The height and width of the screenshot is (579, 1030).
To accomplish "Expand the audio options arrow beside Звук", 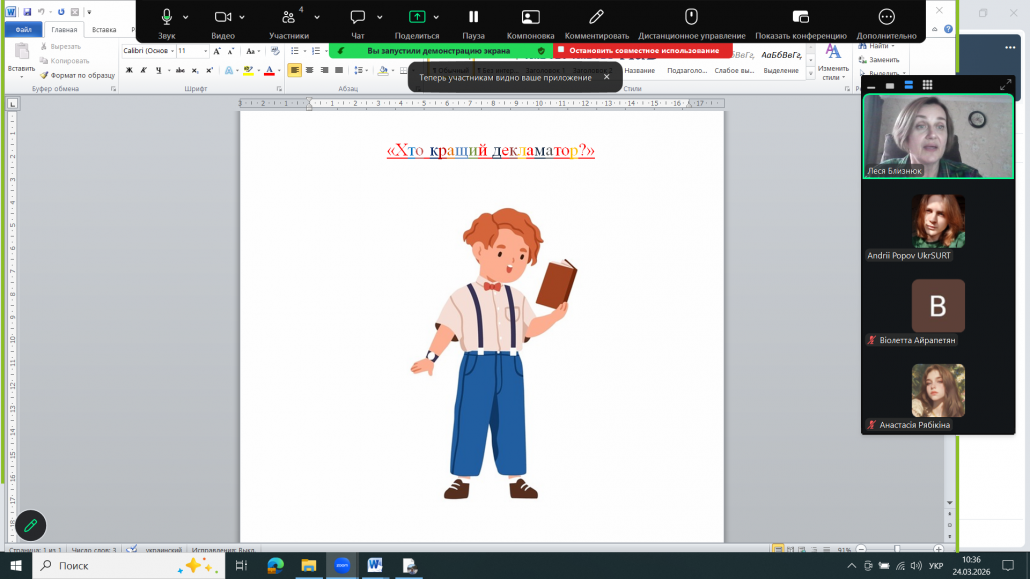I will click(x=186, y=17).
